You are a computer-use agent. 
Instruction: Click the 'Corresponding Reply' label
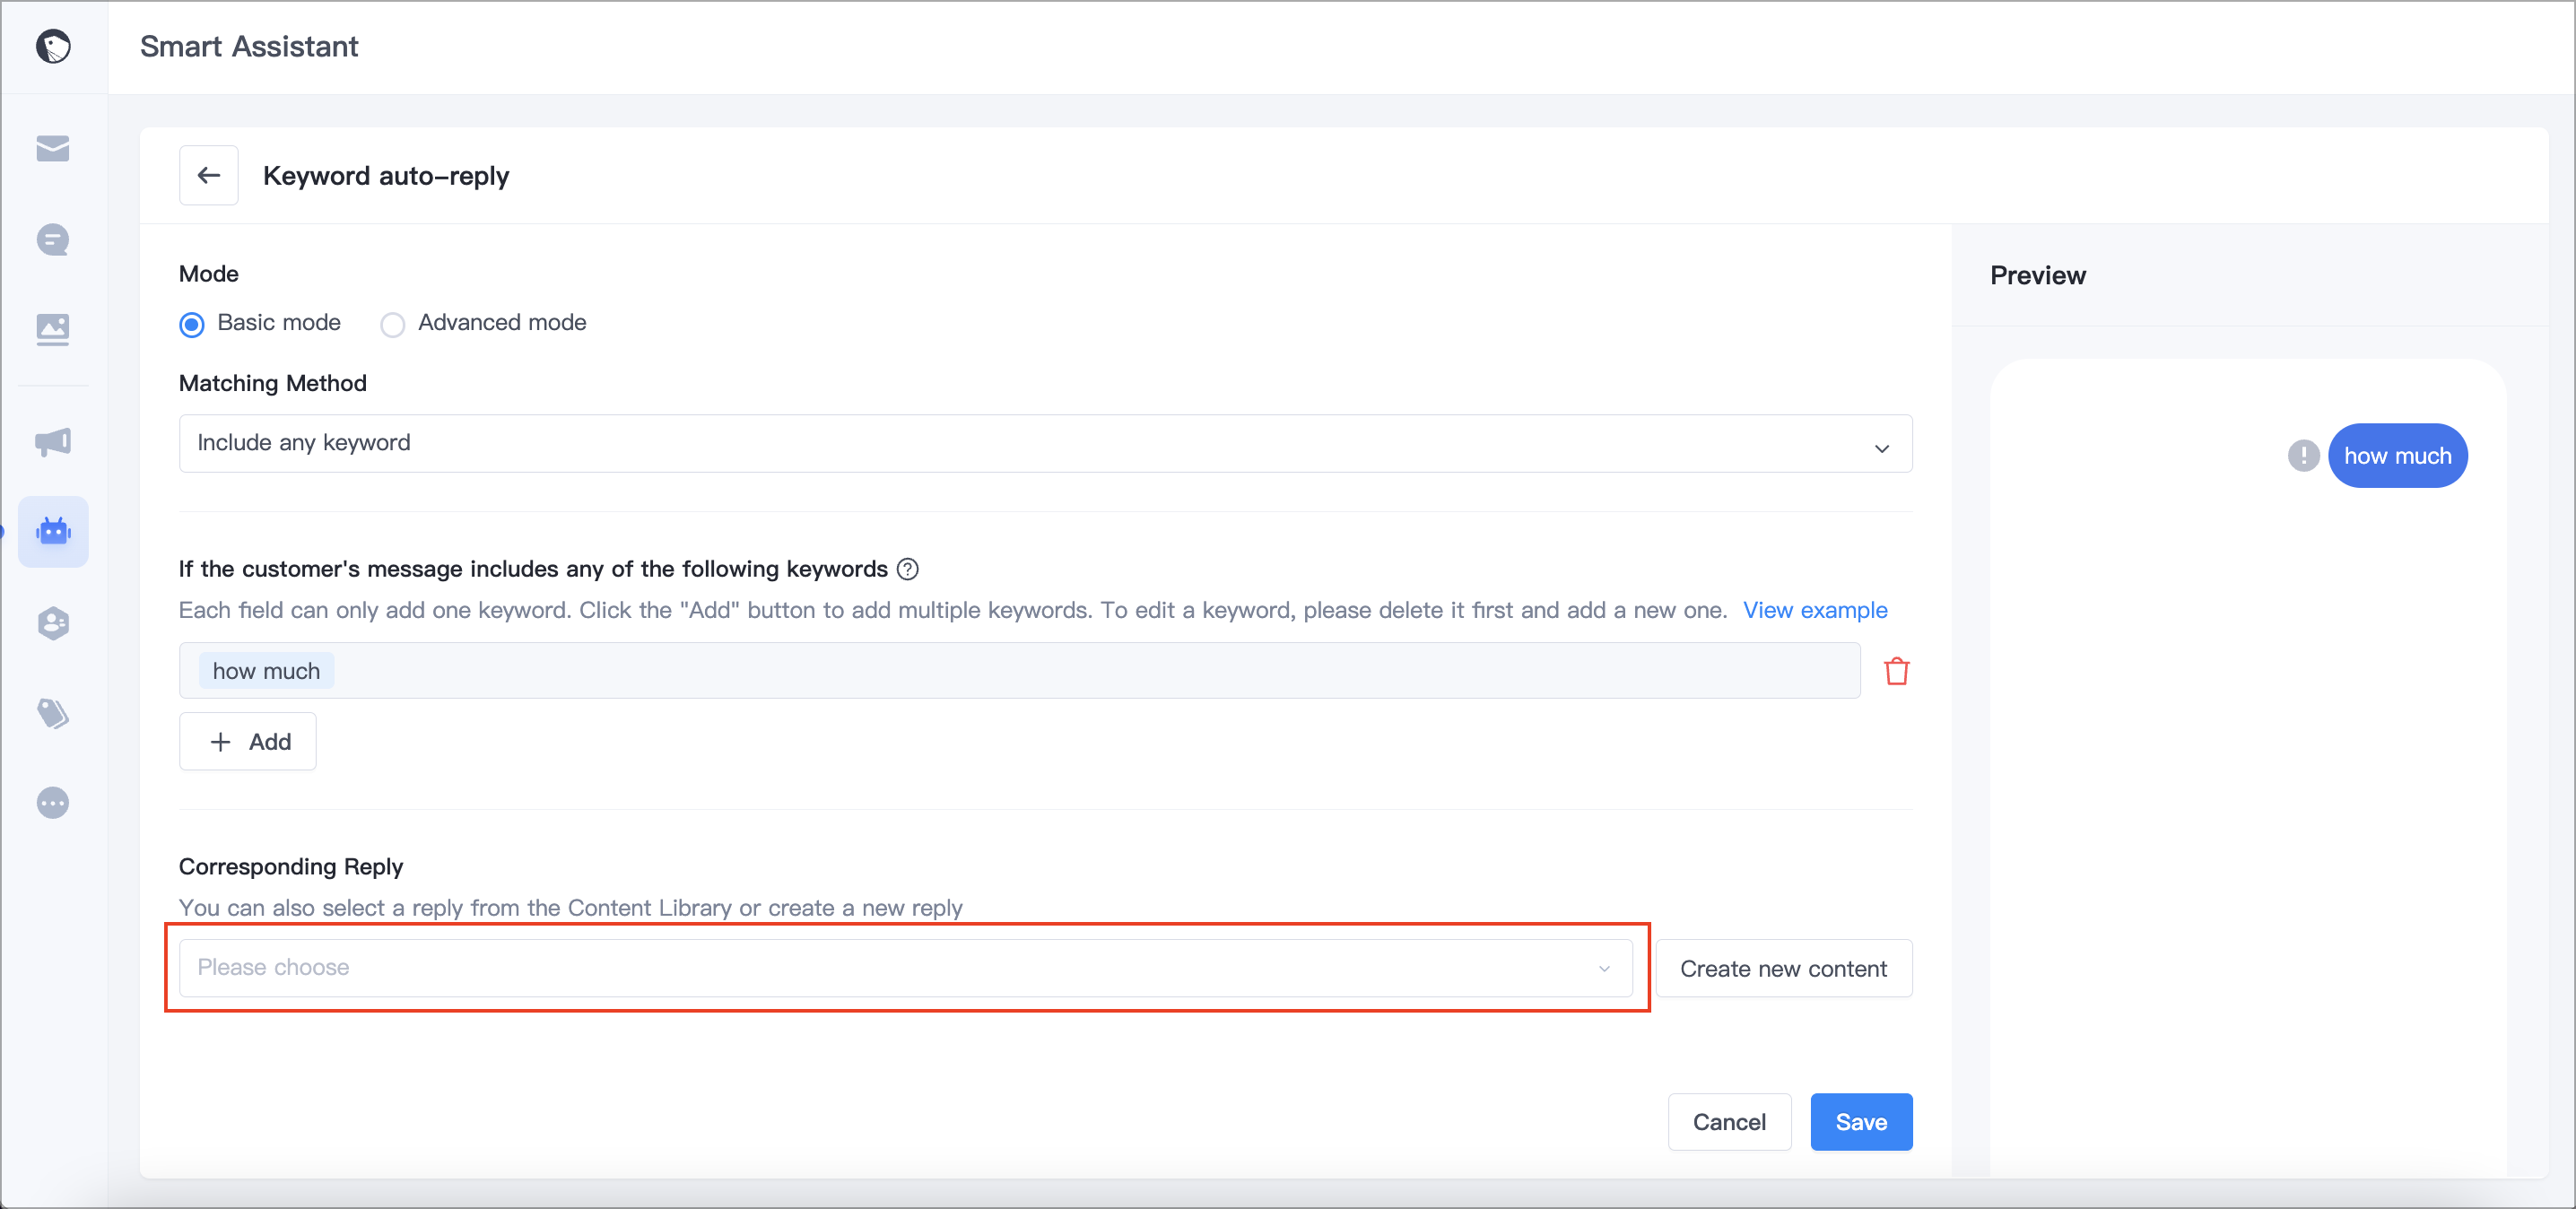[x=291, y=866]
